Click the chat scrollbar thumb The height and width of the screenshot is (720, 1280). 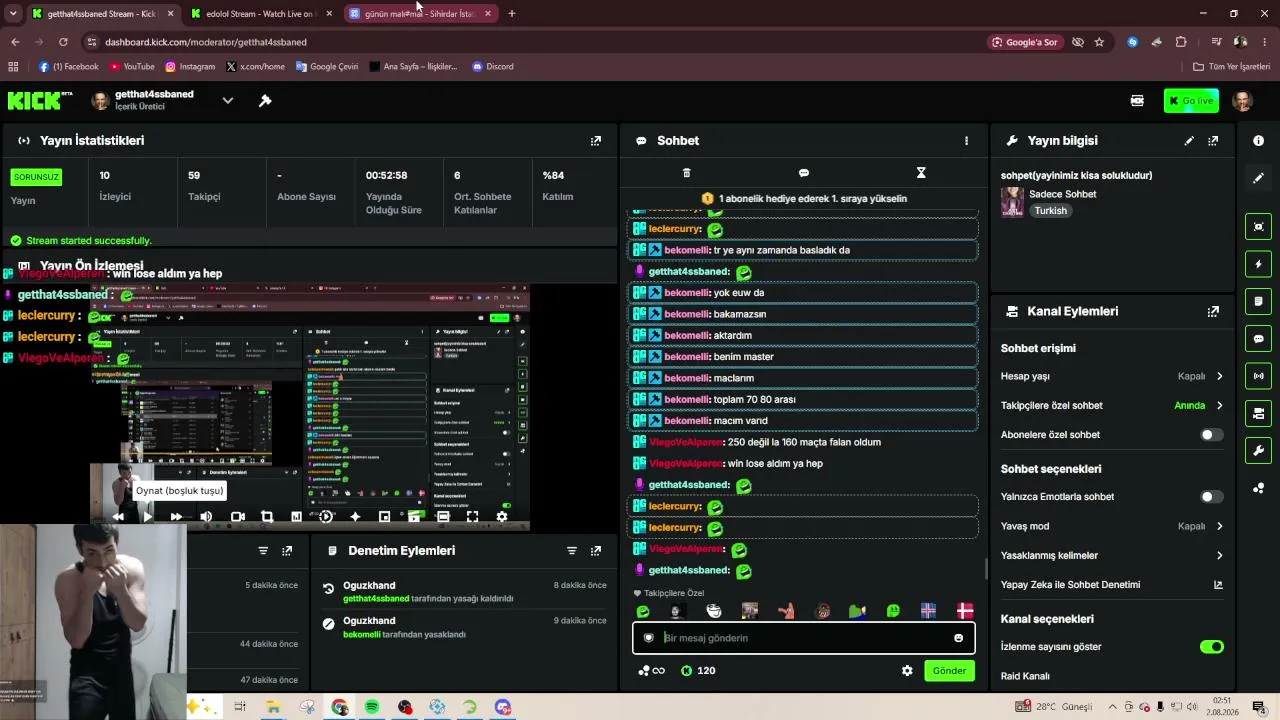click(985, 569)
